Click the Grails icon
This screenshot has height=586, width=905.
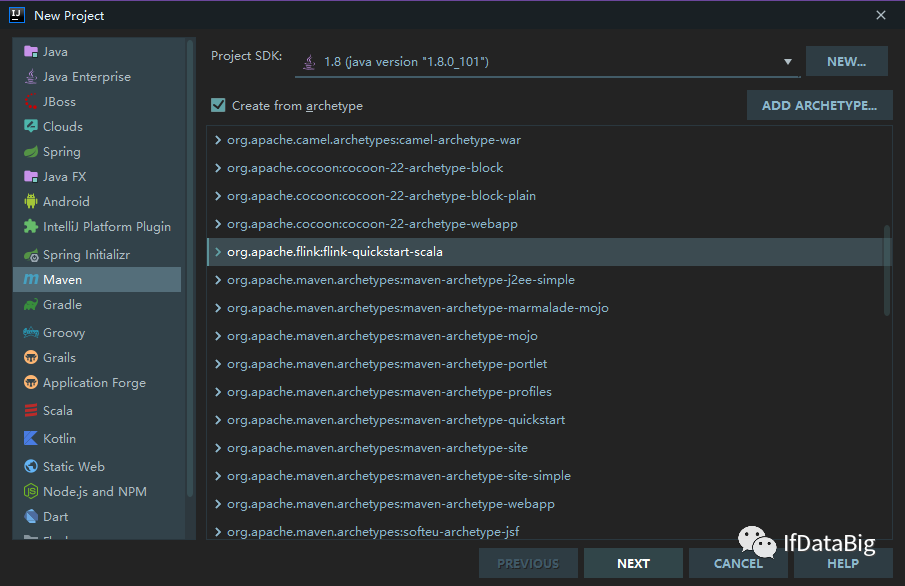[31, 358]
